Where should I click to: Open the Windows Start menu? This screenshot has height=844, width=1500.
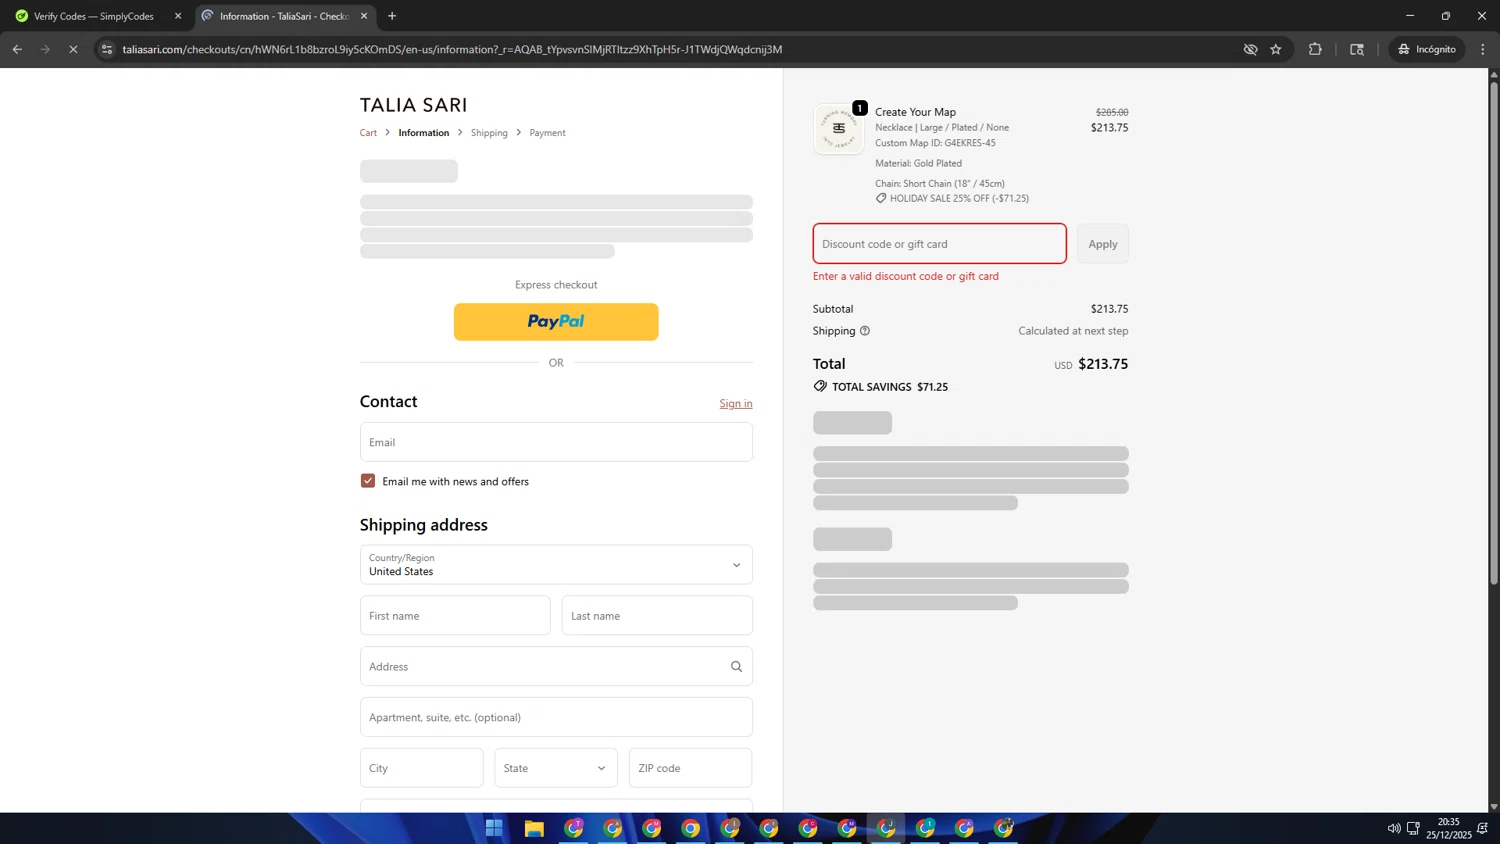pyautogui.click(x=494, y=828)
